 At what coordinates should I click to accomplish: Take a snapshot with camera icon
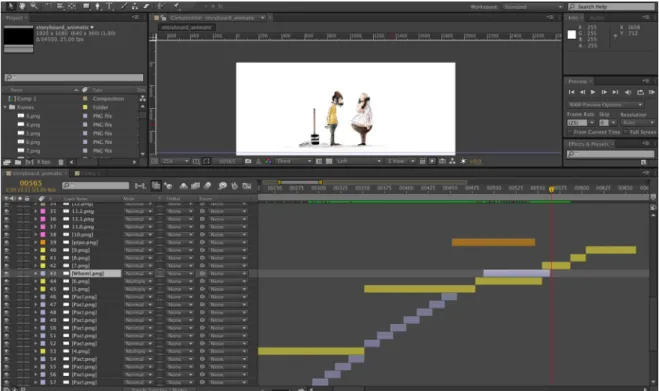(248, 161)
